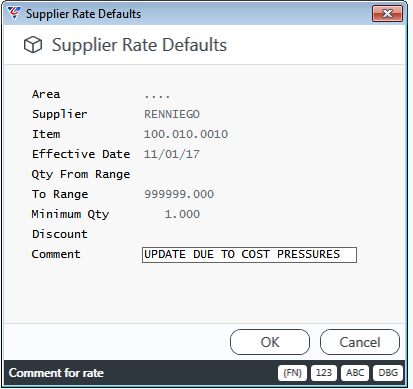Click the Minimum Qty value 1.000
Viewport: 413px width, 389px height.
(x=182, y=214)
